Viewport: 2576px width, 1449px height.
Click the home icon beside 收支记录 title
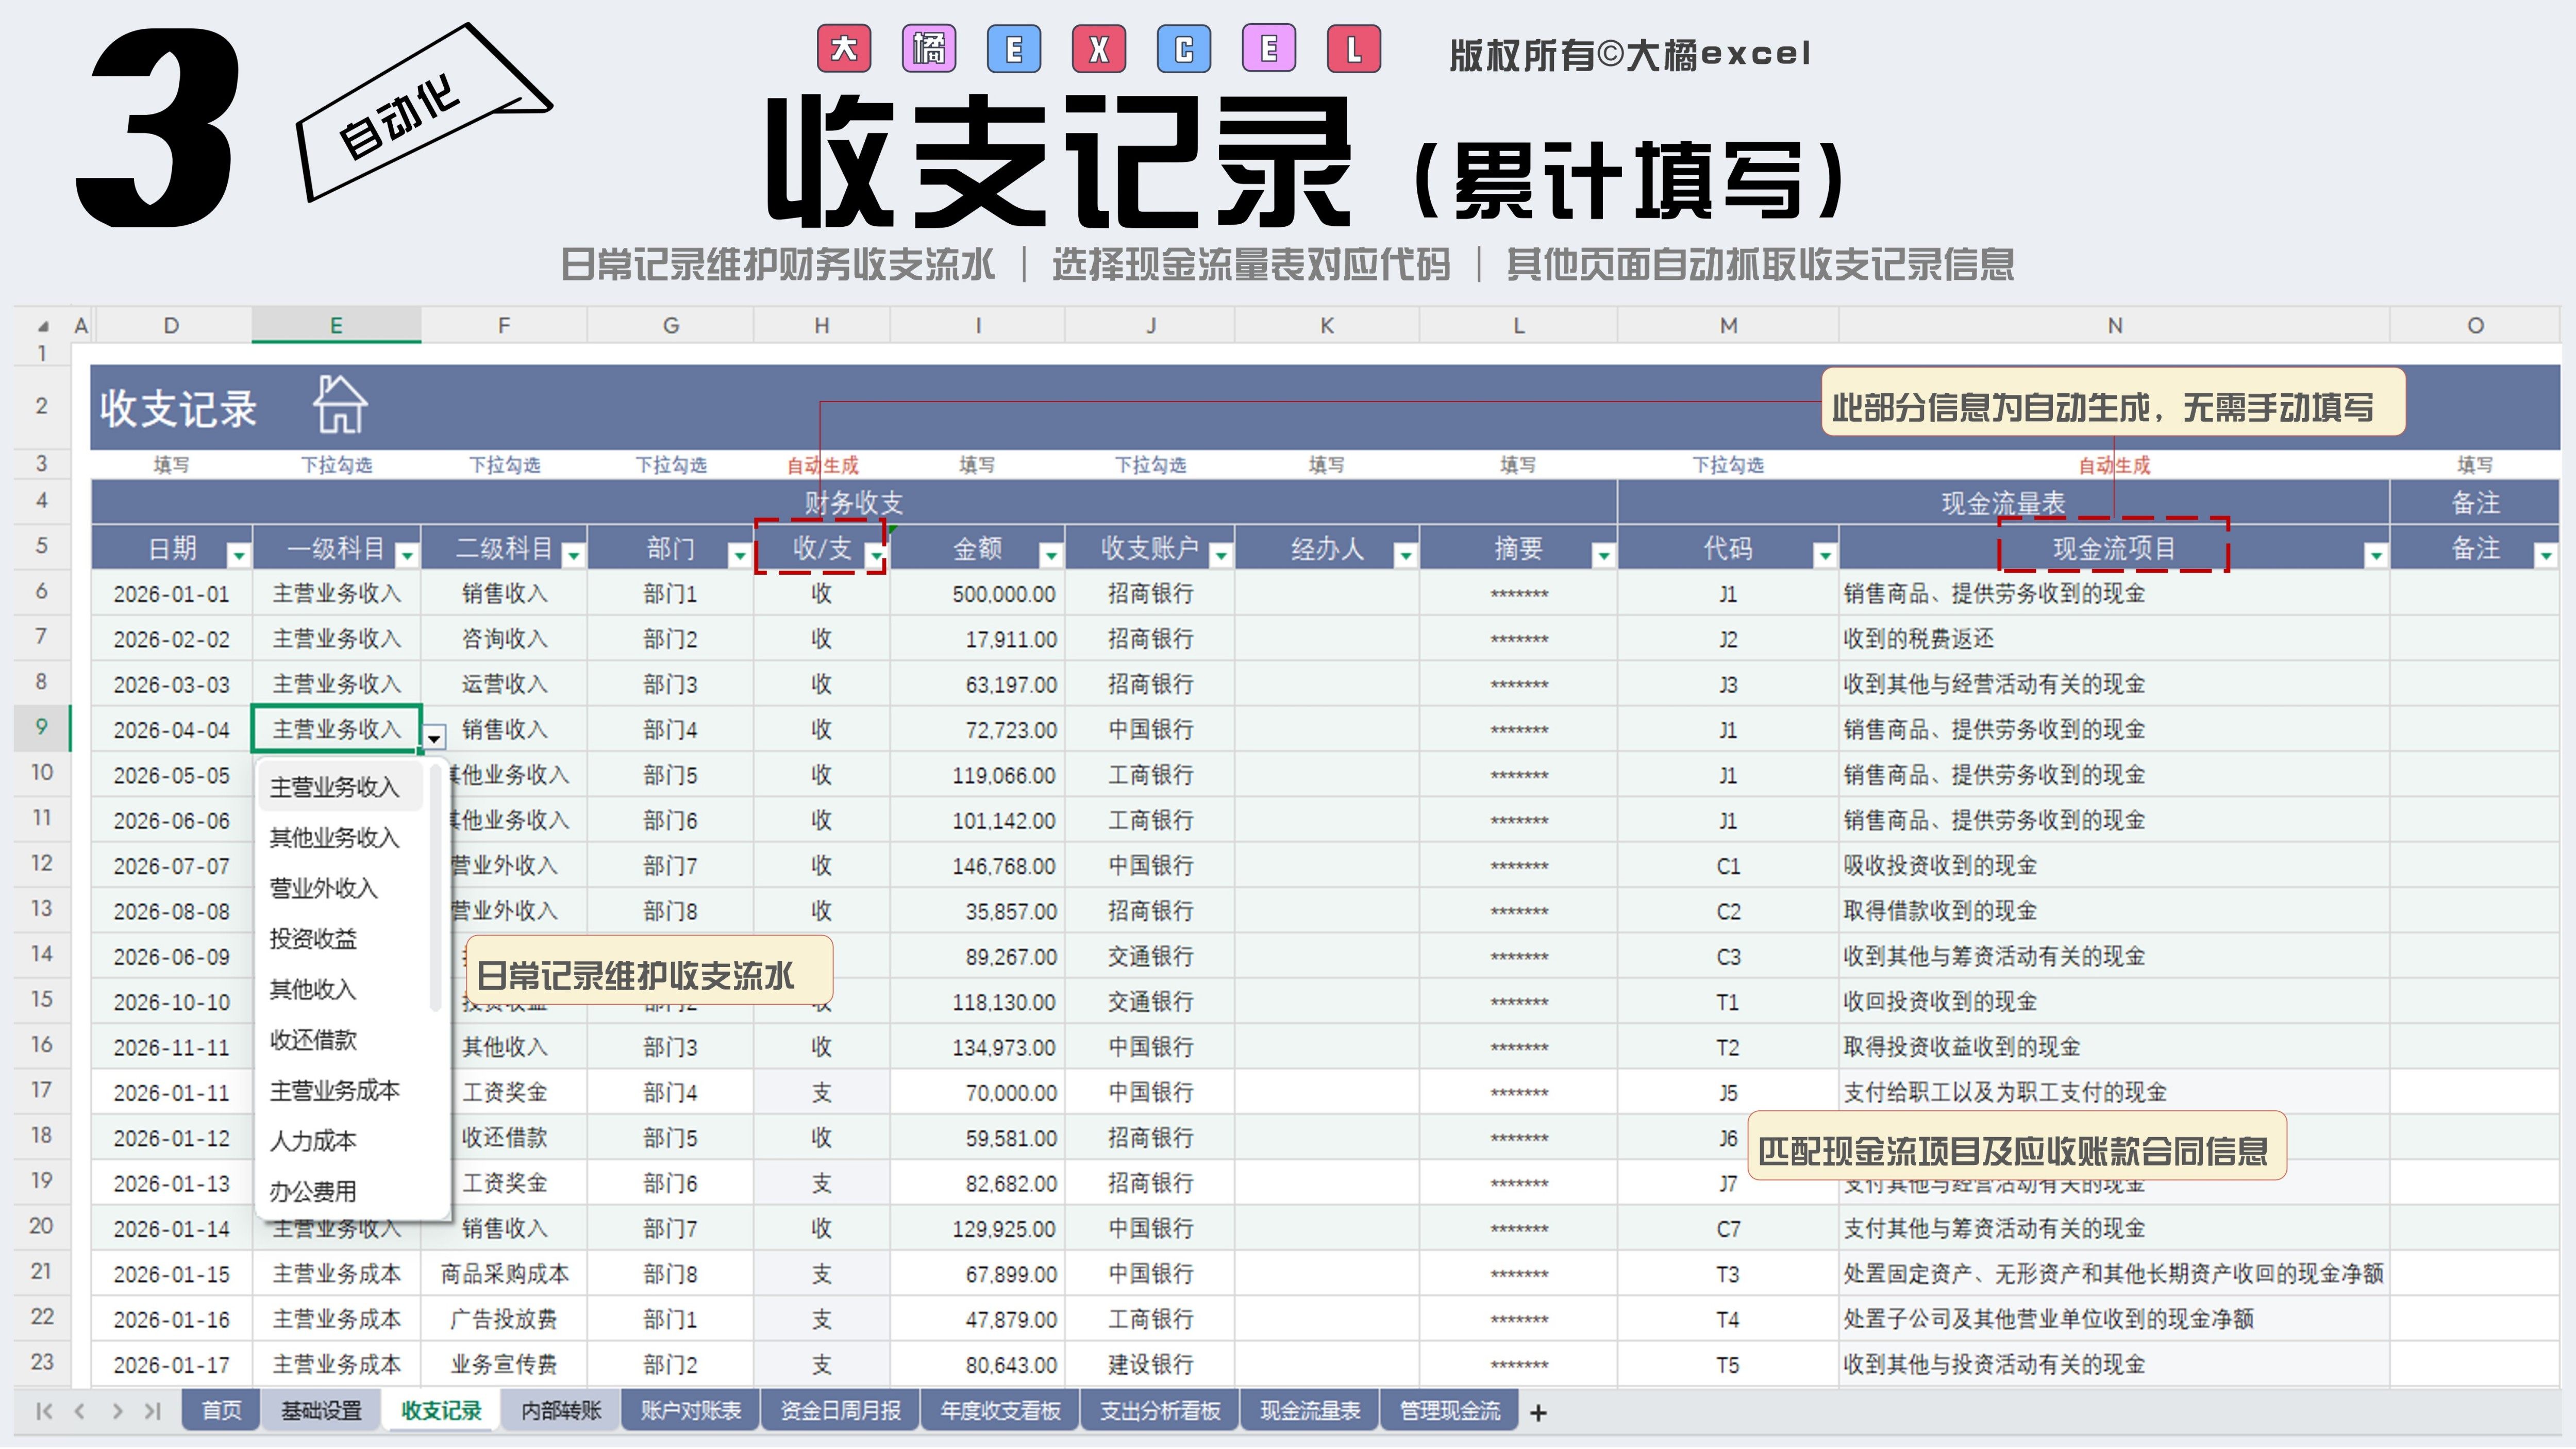click(340, 405)
